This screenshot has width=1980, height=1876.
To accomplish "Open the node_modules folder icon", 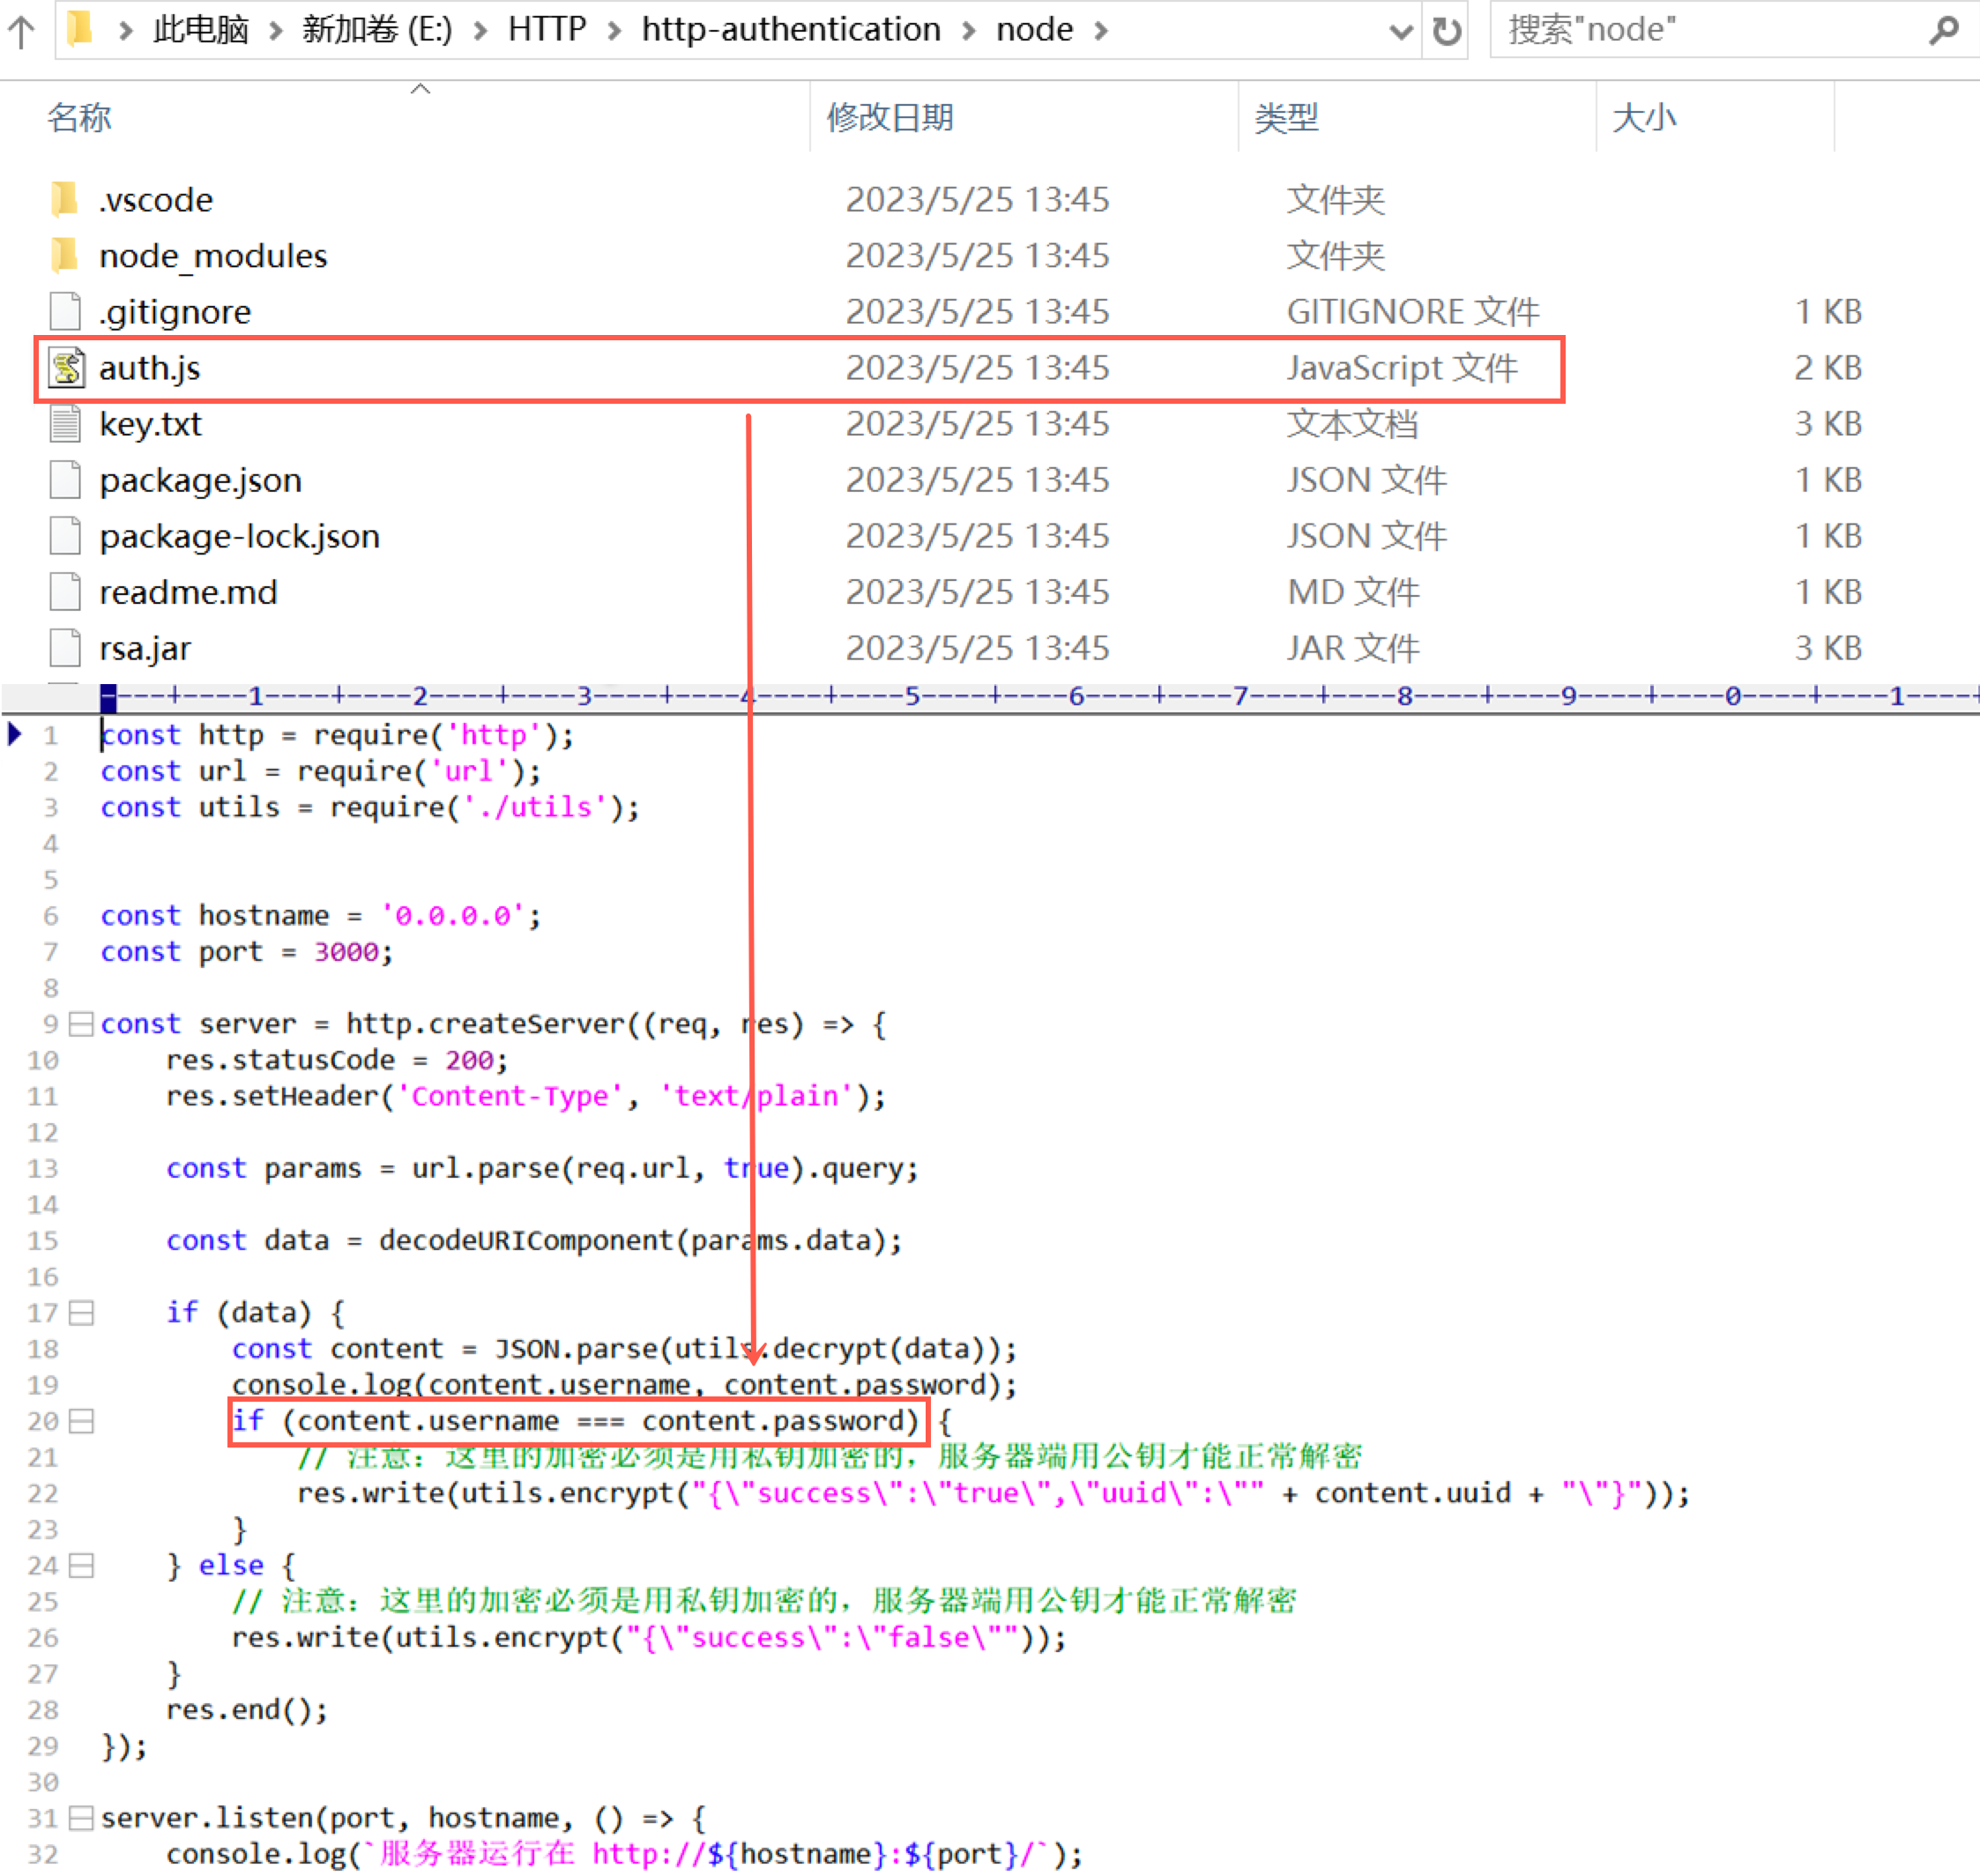I will 65,256.
